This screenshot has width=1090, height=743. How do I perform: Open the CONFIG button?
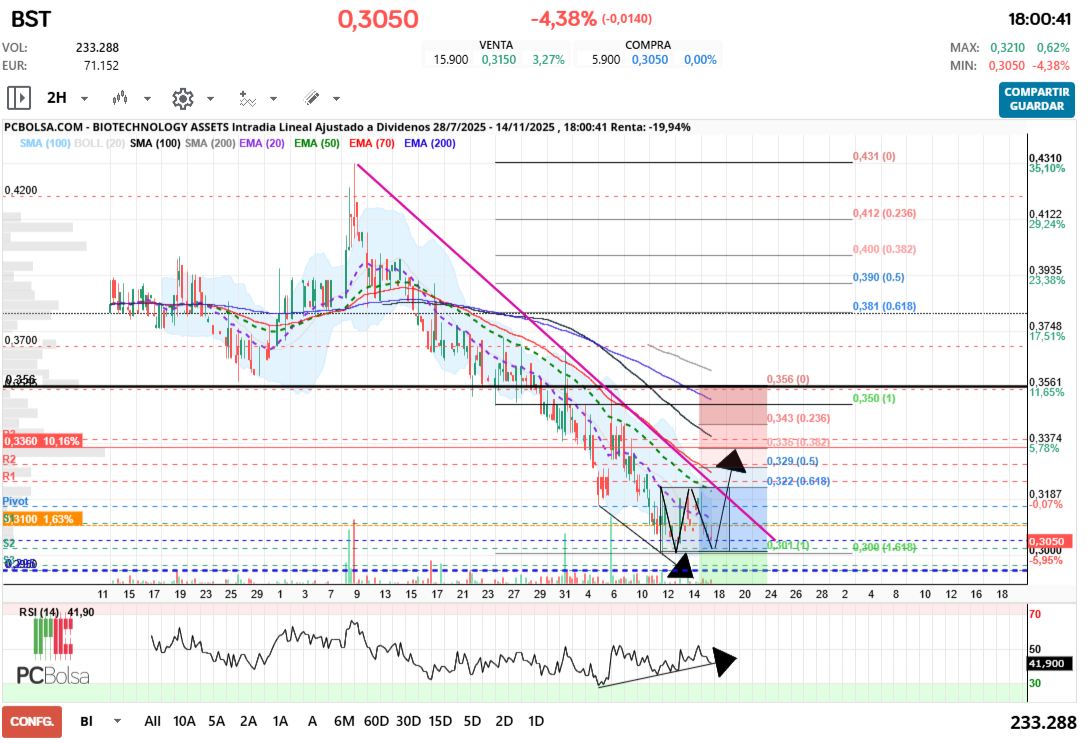point(31,720)
